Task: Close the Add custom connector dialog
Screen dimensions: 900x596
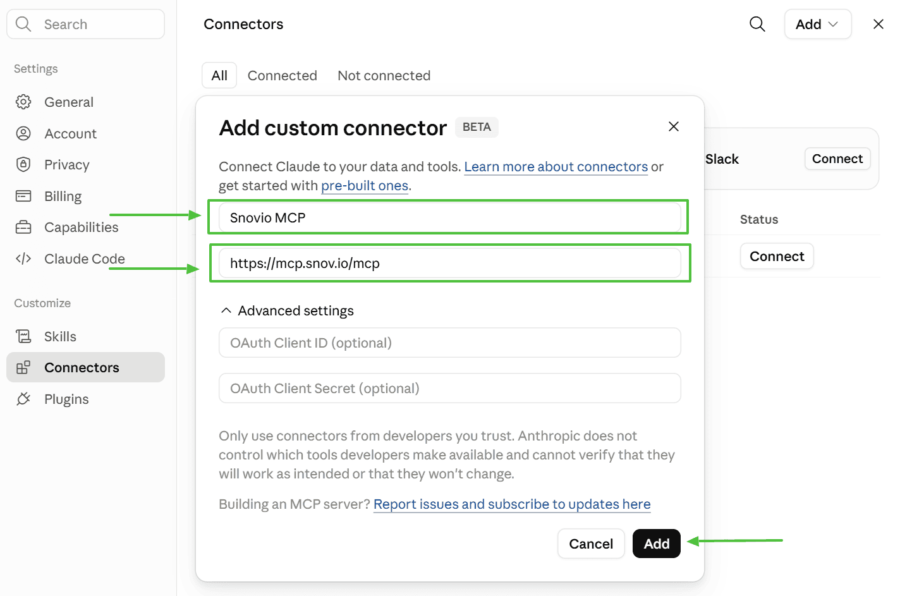Action: [673, 126]
